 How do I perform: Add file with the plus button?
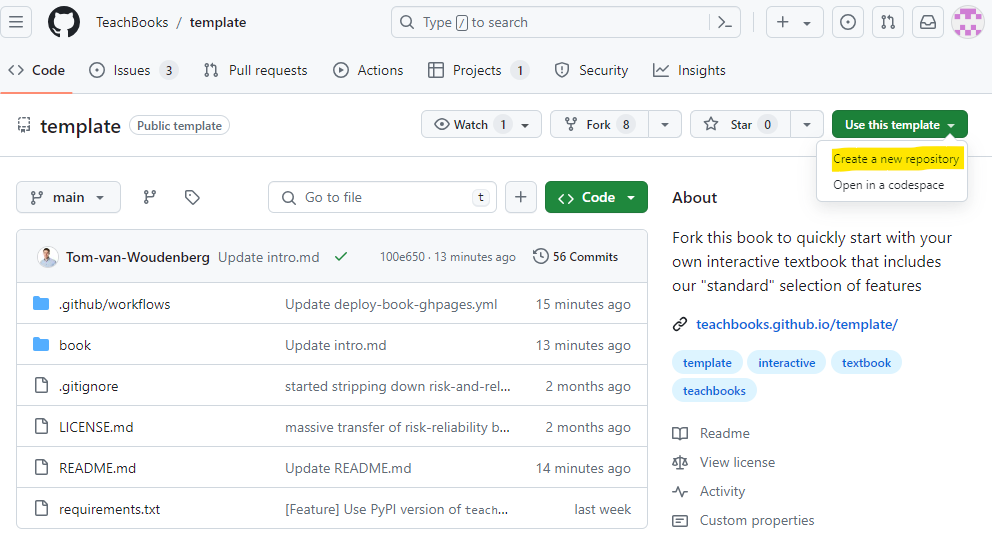(521, 197)
